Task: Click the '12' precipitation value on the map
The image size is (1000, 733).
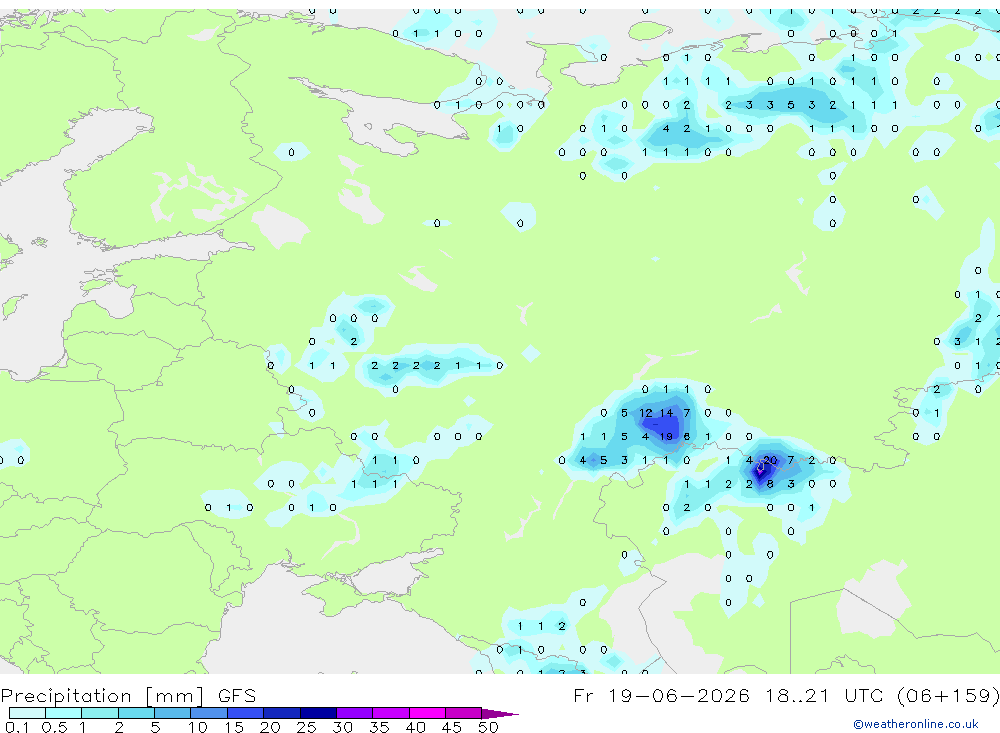Action: [x=645, y=413]
